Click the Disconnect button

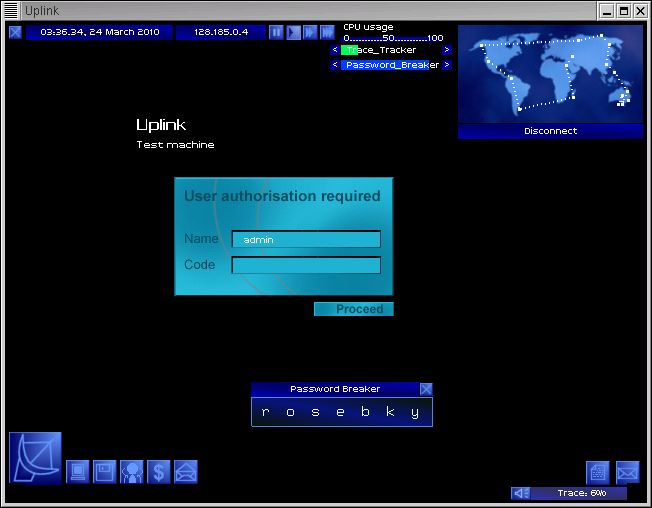(550, 131)
